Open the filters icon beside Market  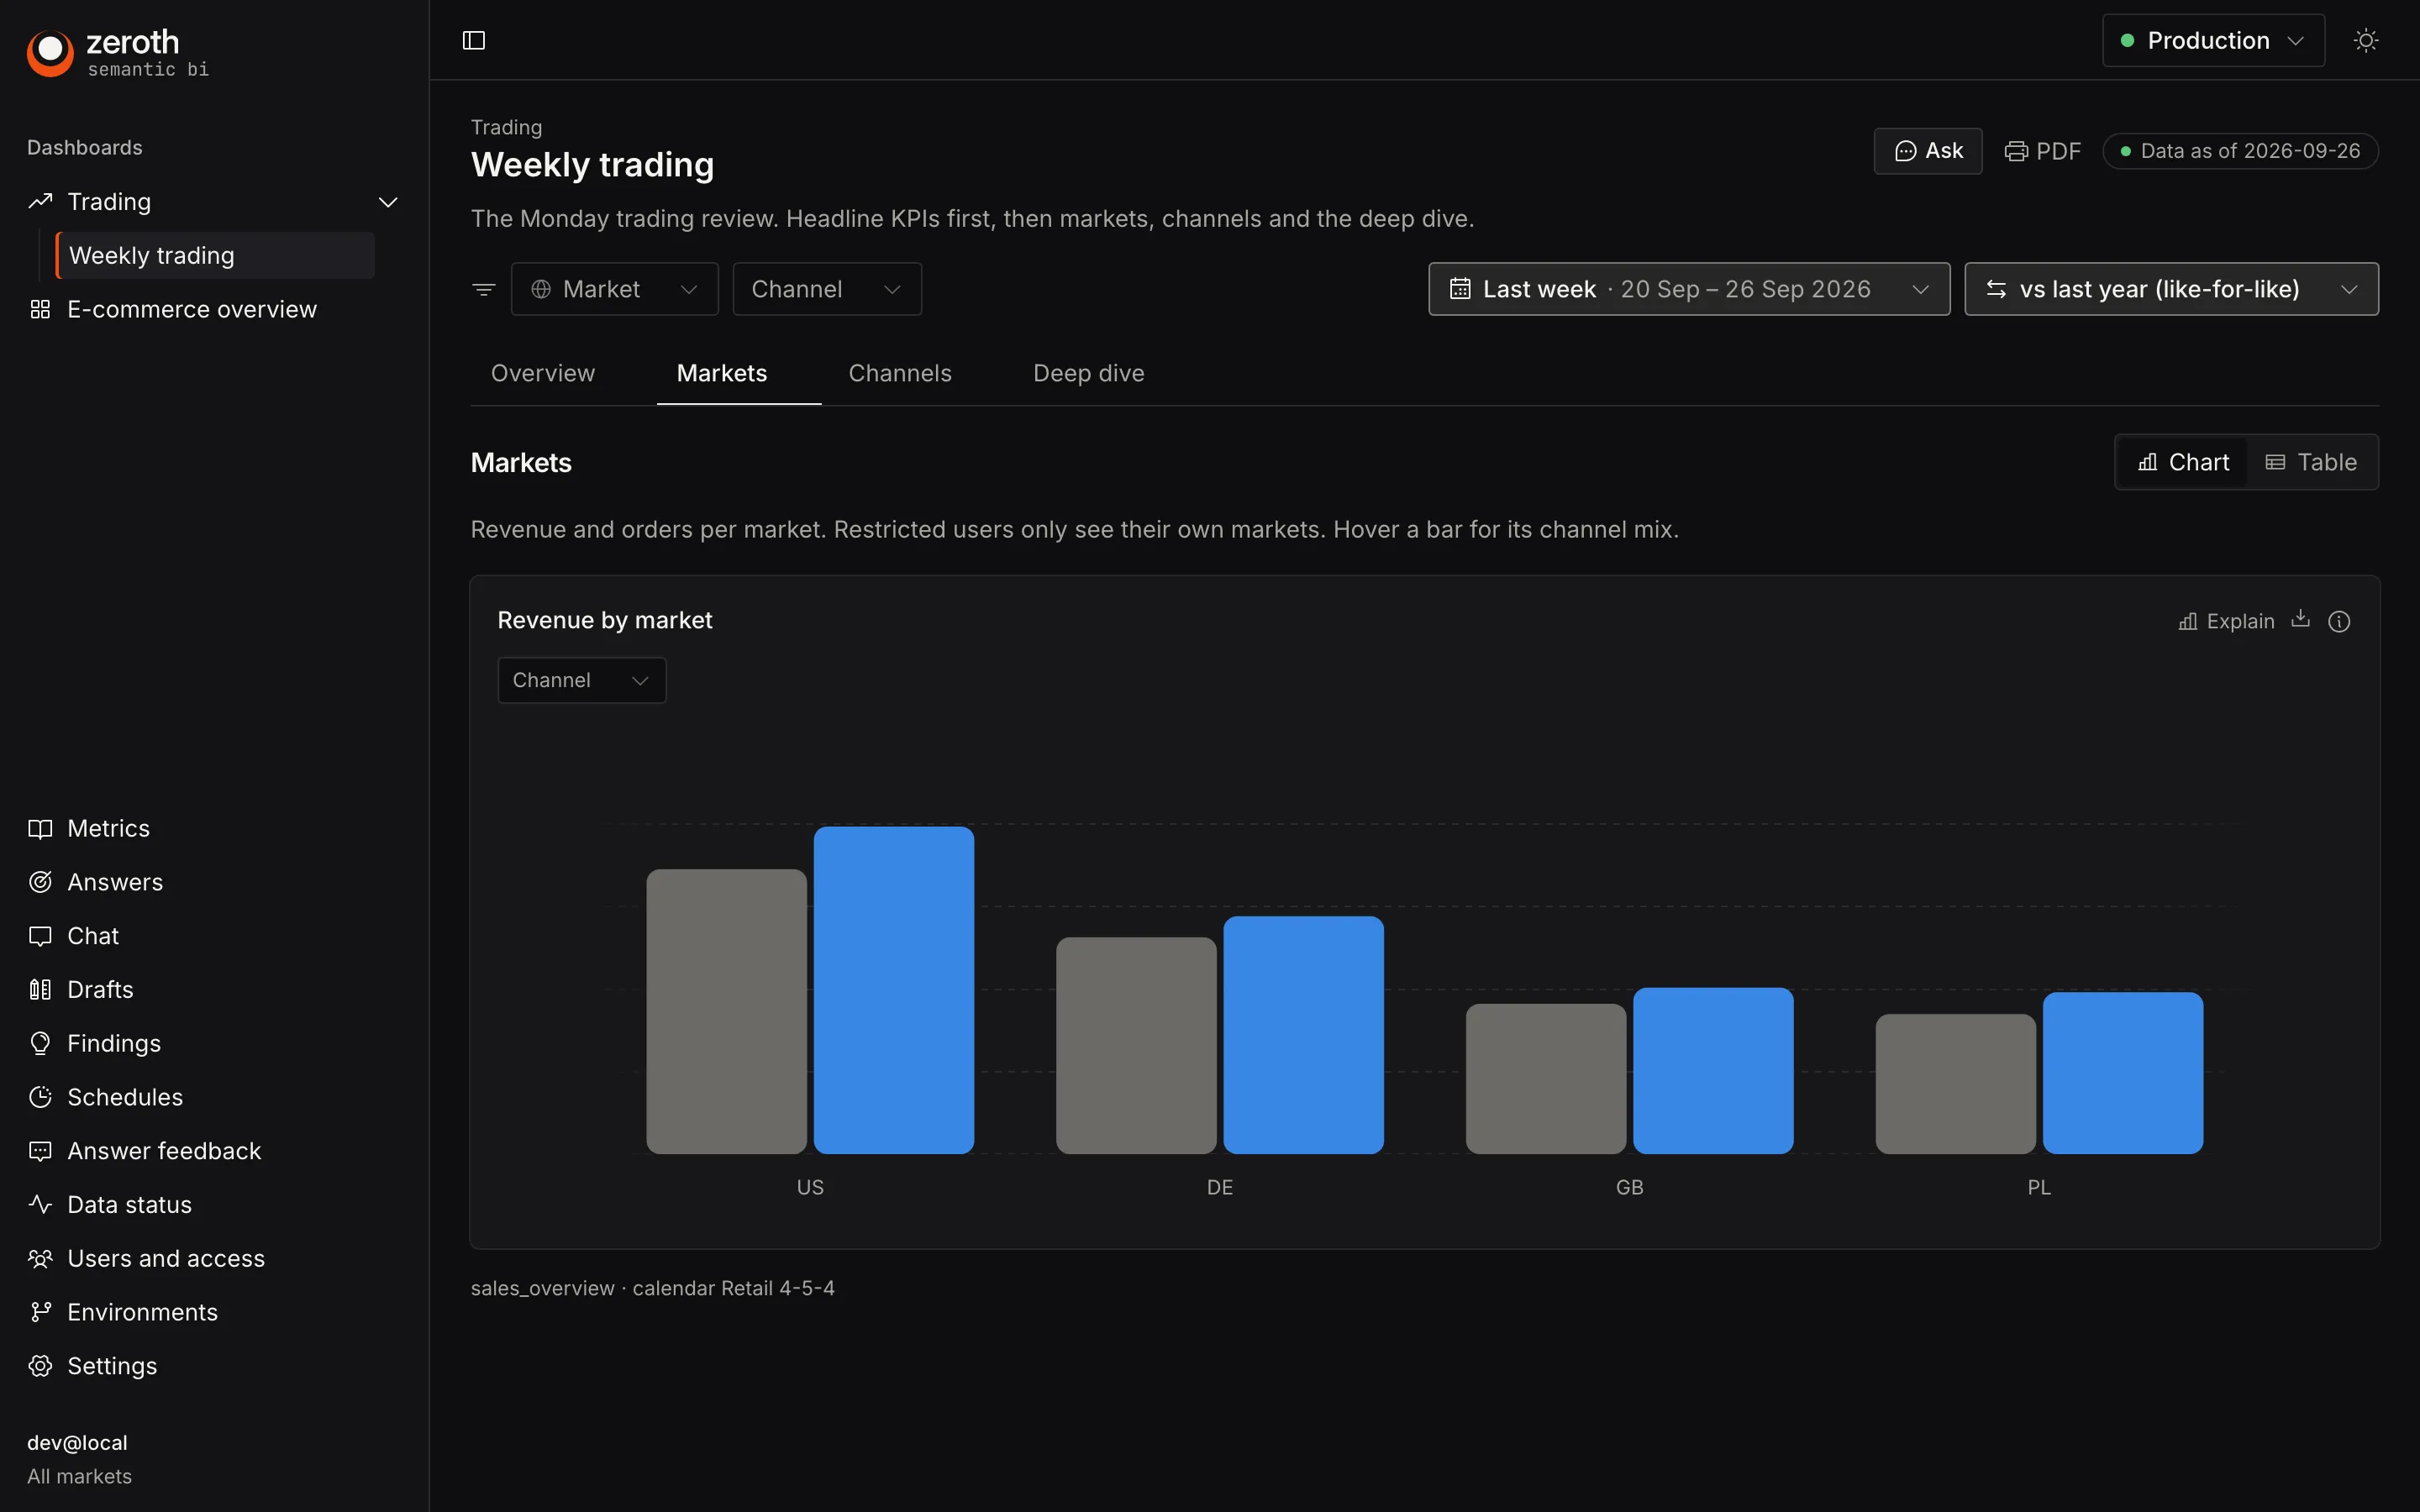tap(484, 289)
